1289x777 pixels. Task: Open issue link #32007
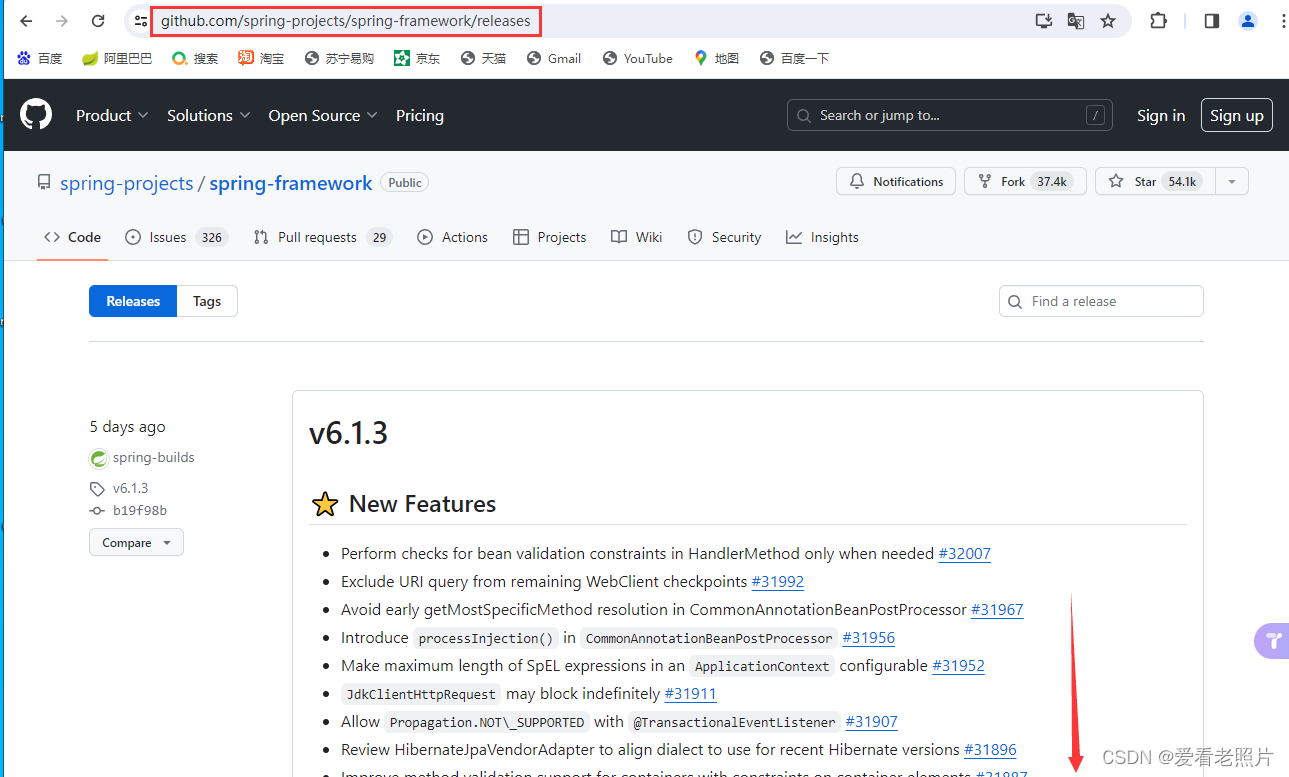(x=964, y=554)
